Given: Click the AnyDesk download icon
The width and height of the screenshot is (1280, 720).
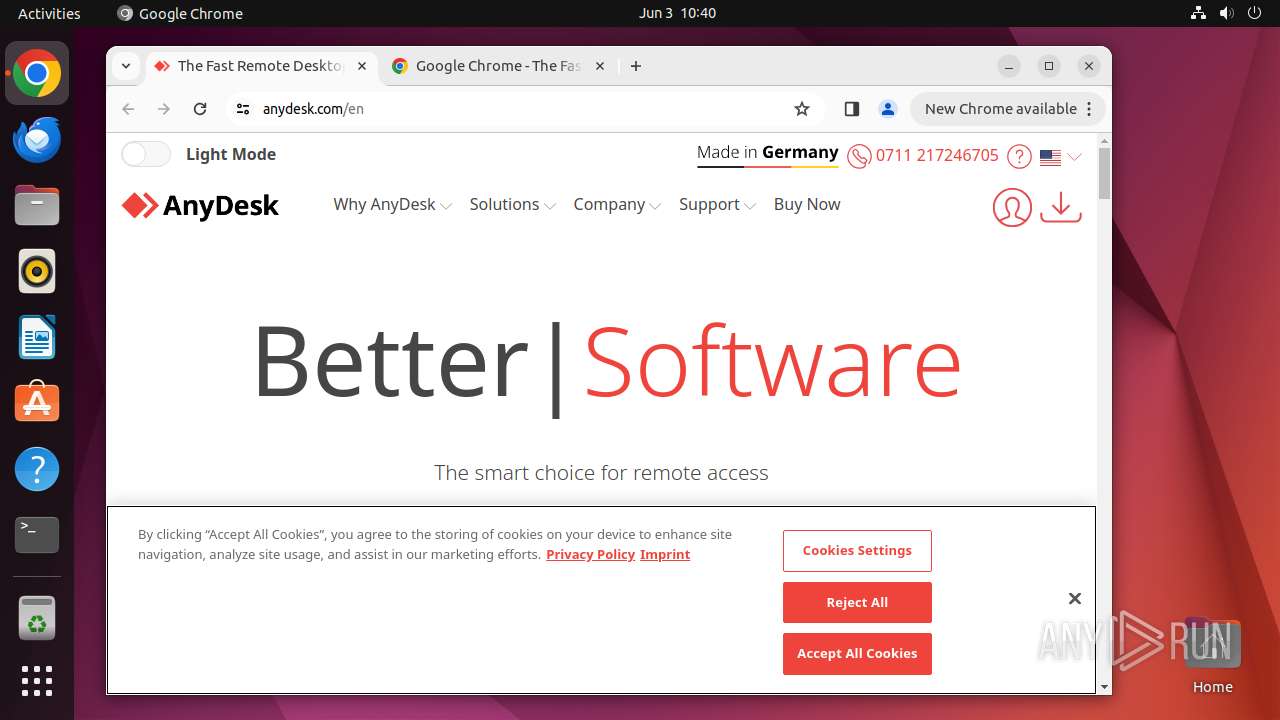Looking at the screenshot, I should tap(1061, 206).
